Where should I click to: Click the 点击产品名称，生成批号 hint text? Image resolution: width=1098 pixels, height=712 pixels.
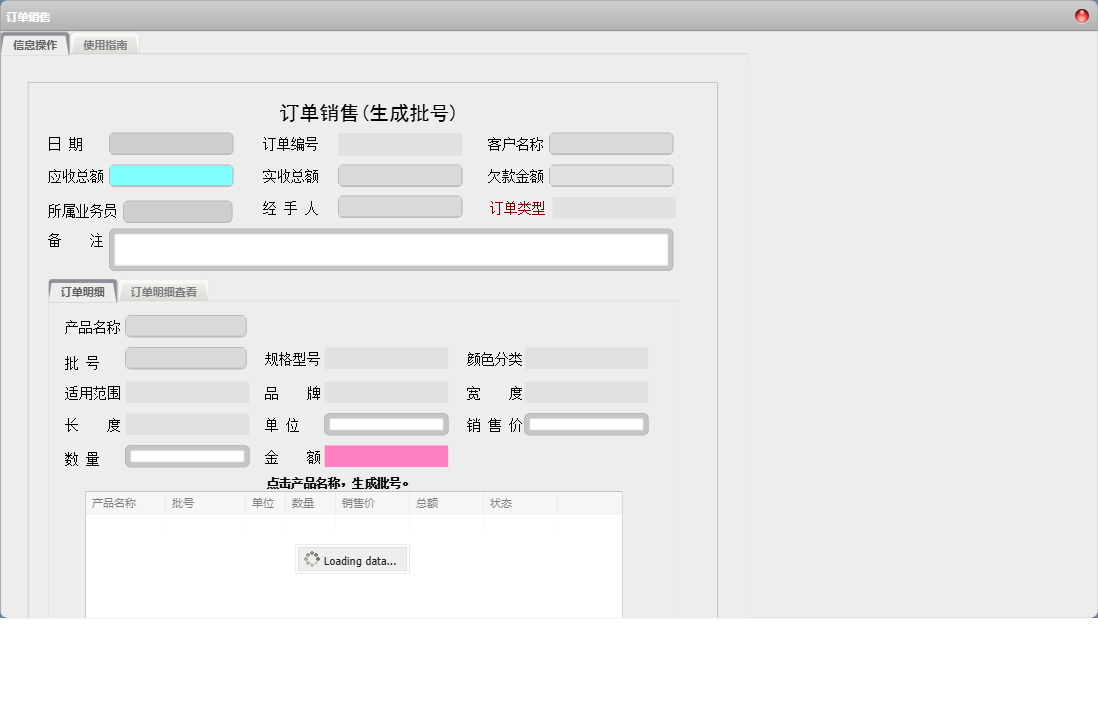click(x=338, y=483)
